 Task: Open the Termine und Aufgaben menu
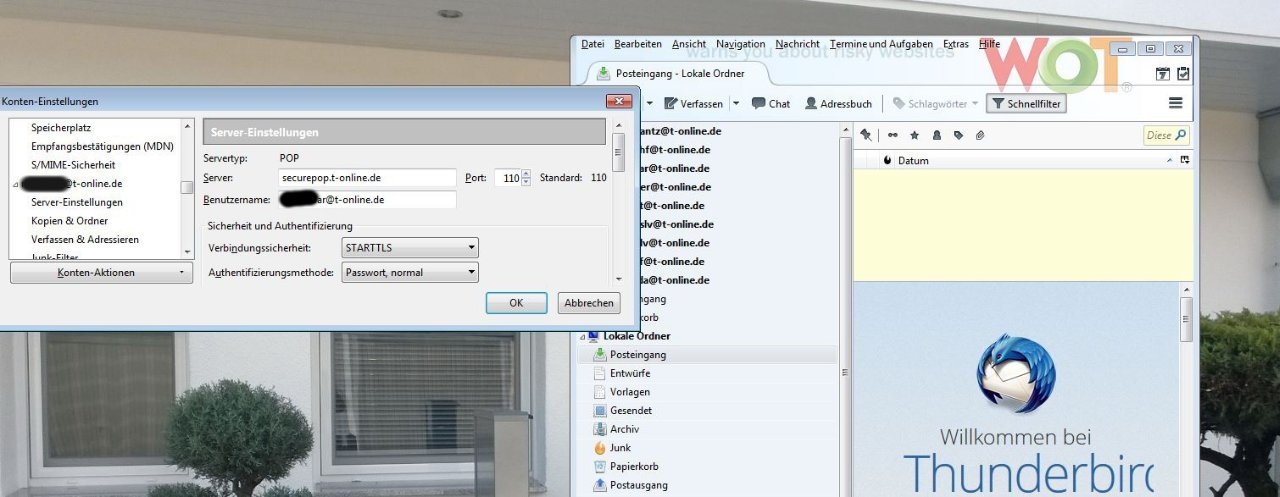click(881, 44)
